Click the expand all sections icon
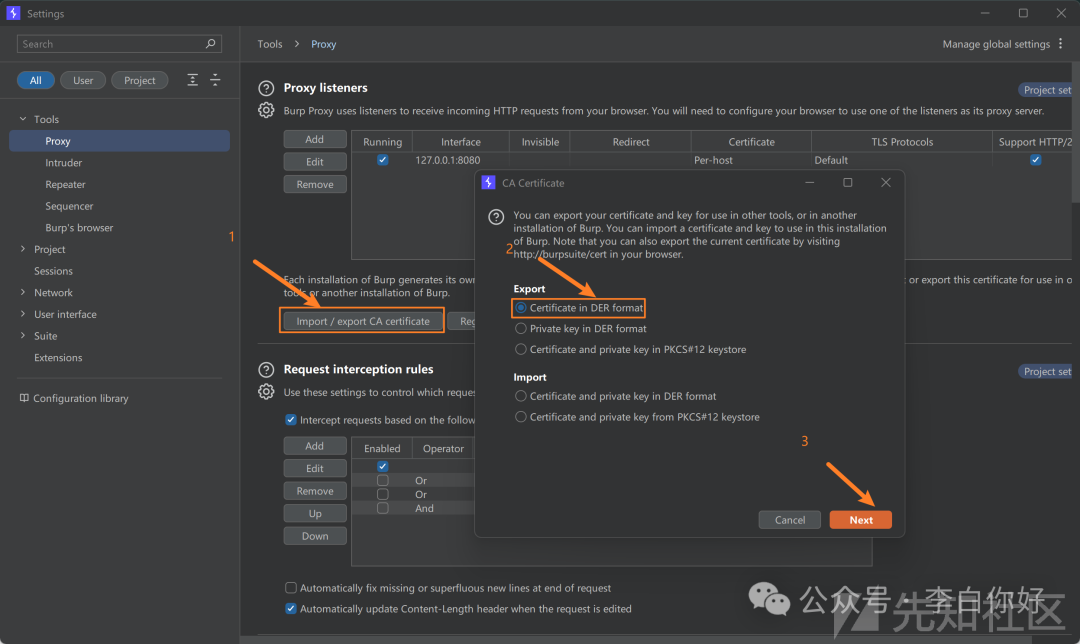 (x=193, y=80)
